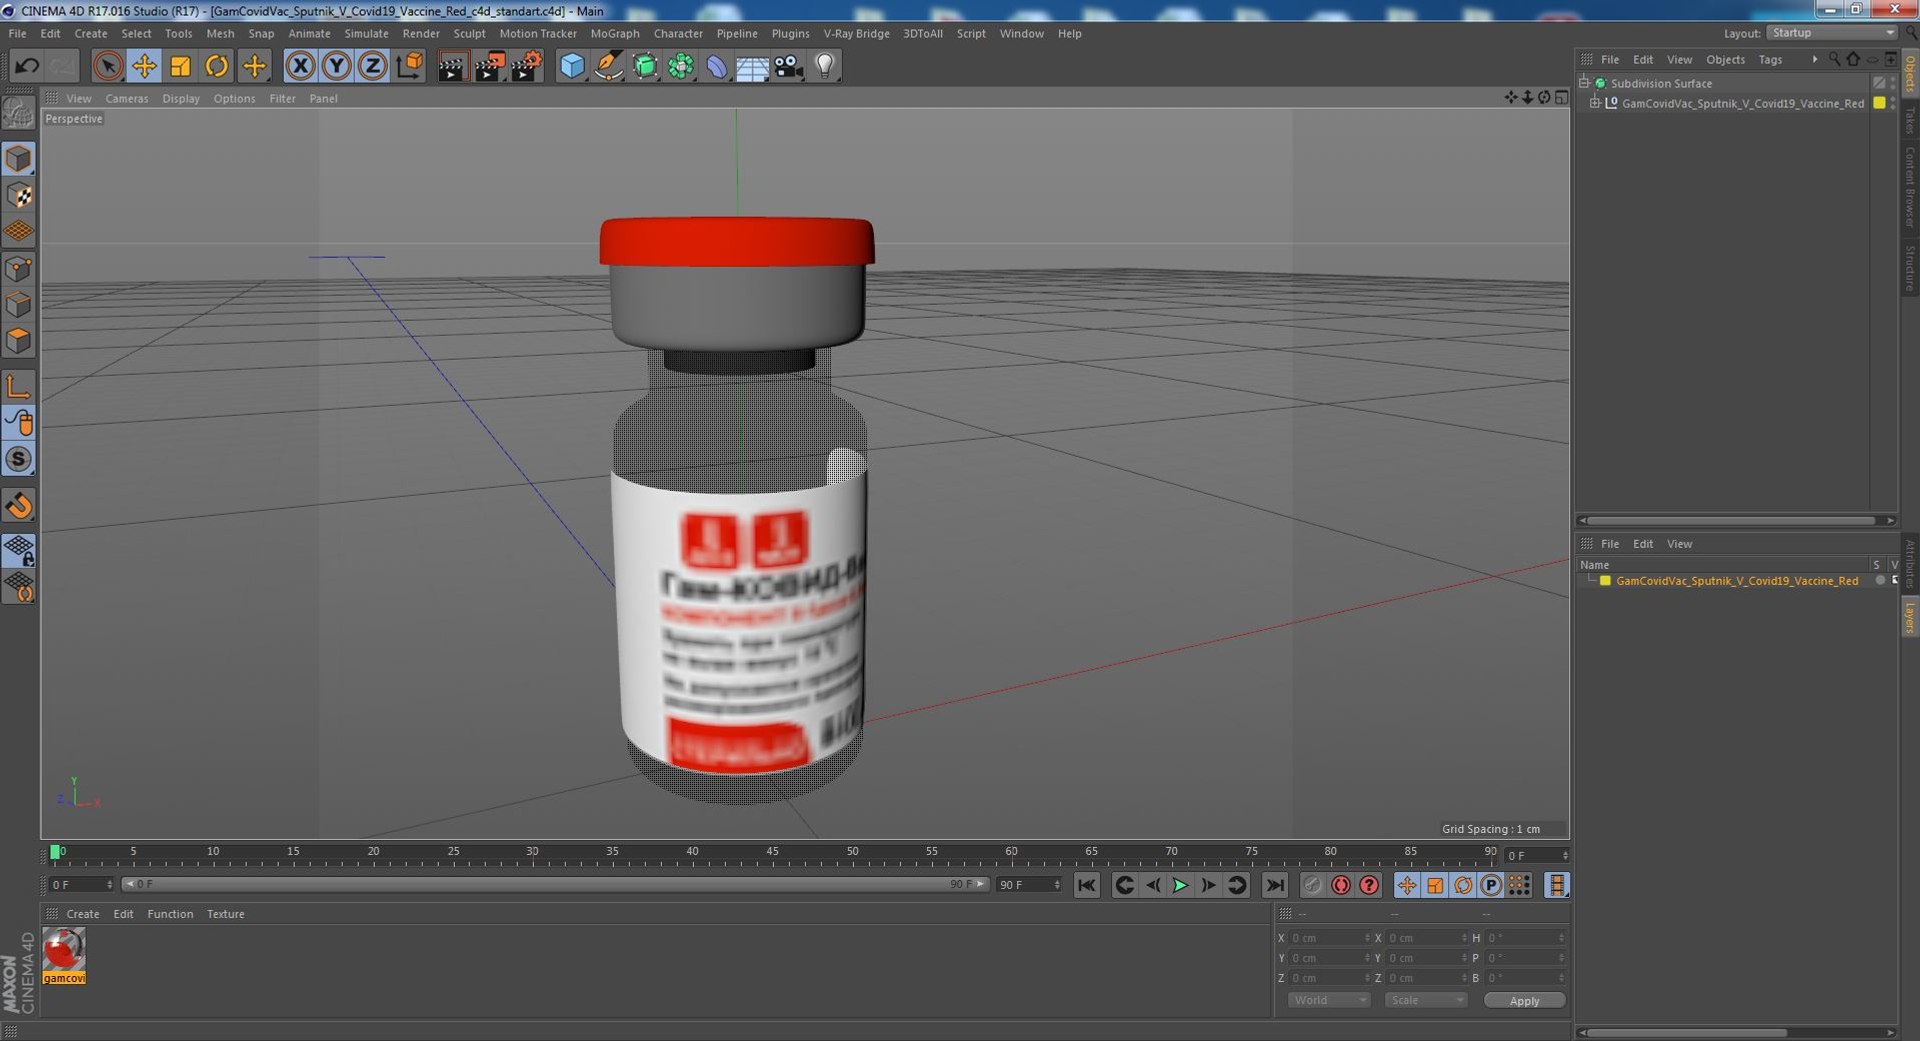Expand the Subdivision Surface tree node
Screen dimensions: 1920x1041
pos(1585,83)
